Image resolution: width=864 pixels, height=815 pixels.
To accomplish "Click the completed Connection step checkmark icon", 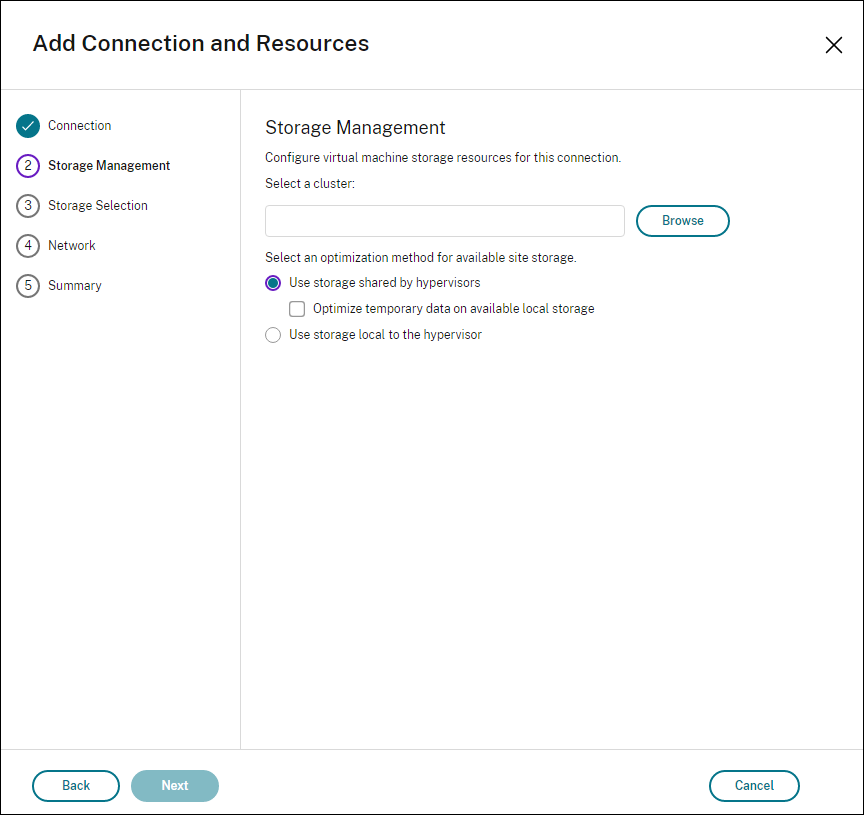I will pos(28,125).
